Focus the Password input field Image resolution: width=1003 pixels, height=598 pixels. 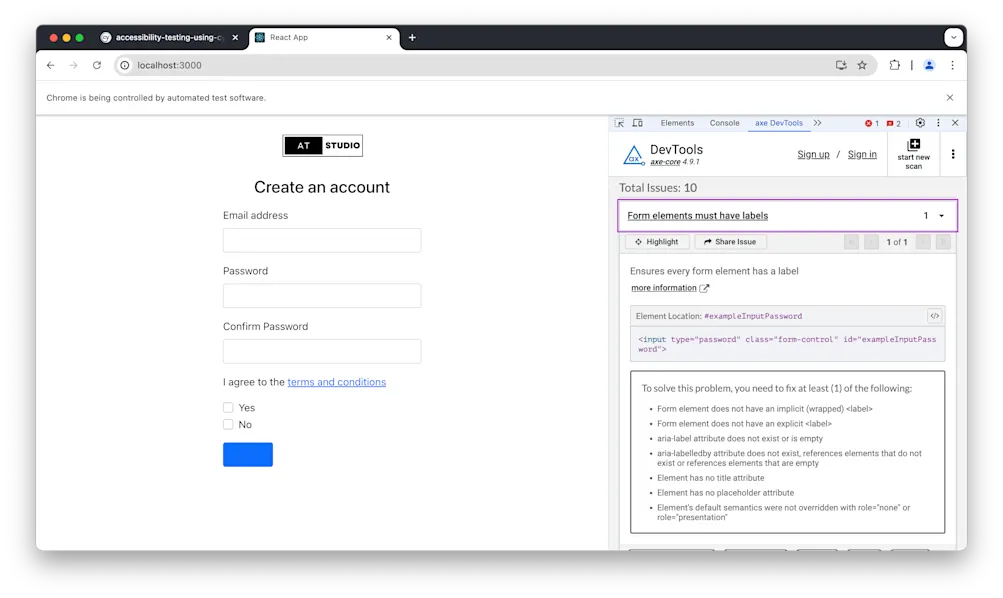pyautogui.click(x=322, y=295)
